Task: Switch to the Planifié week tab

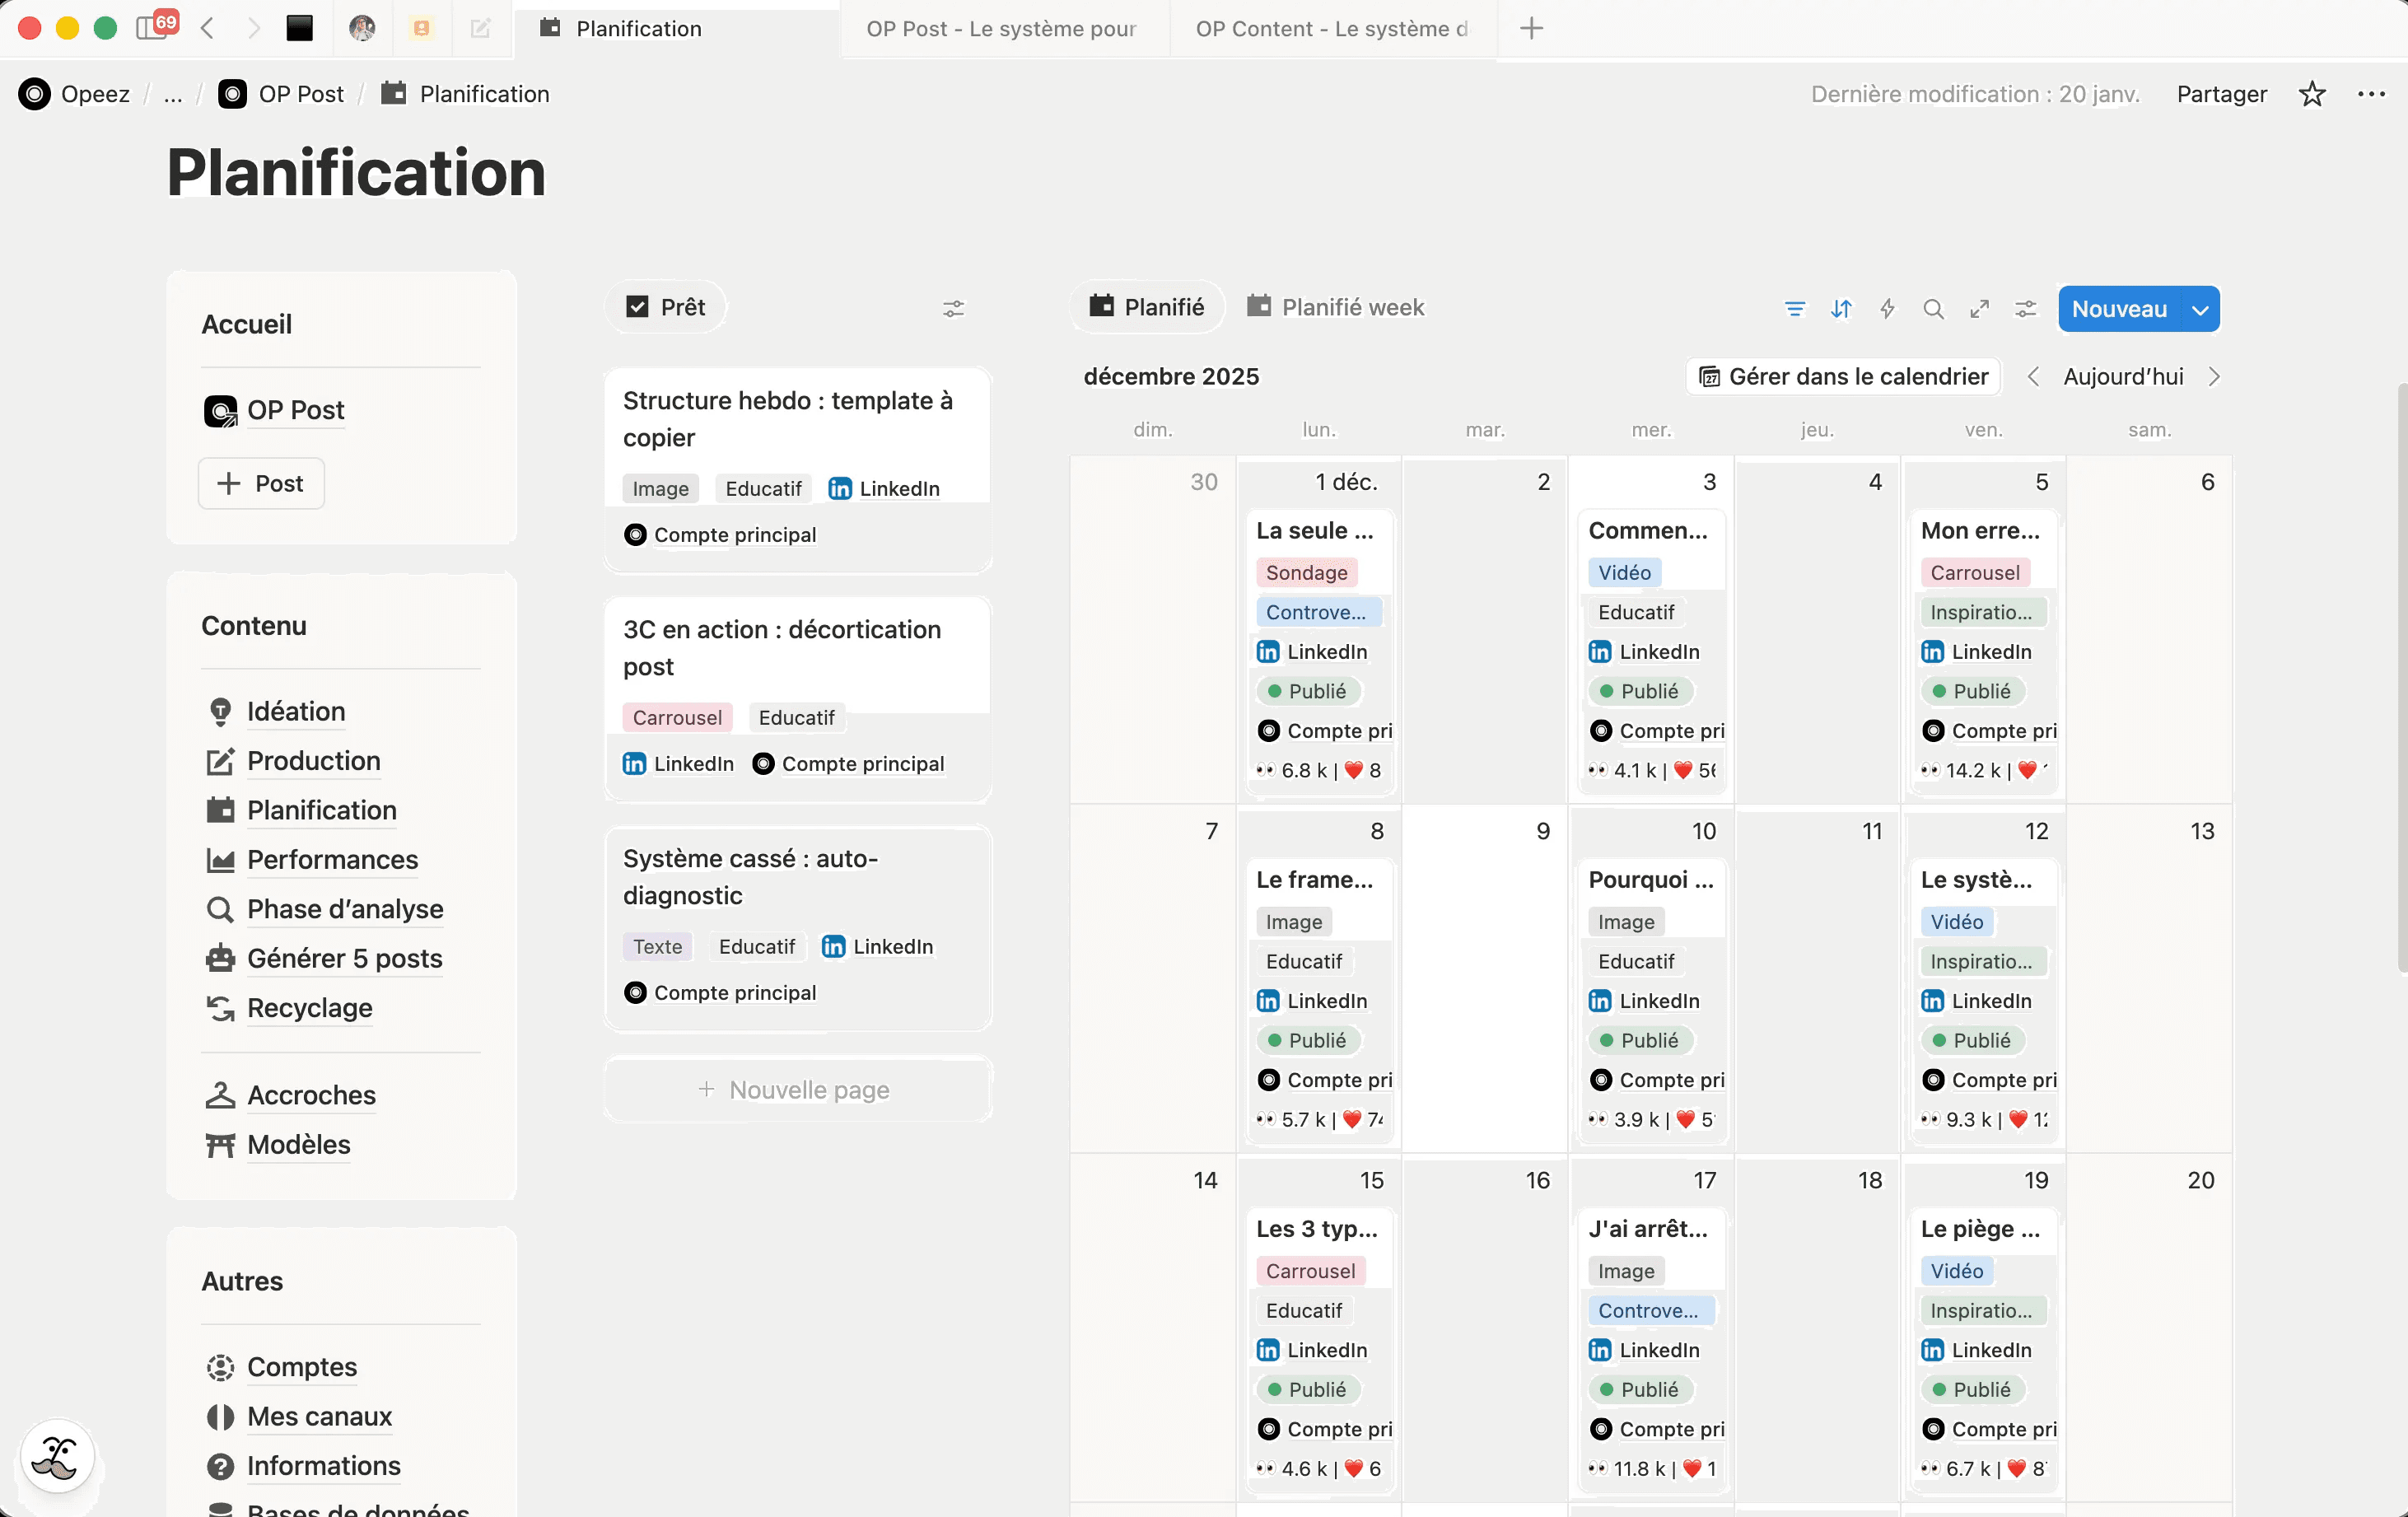Action: (1335, 307)
